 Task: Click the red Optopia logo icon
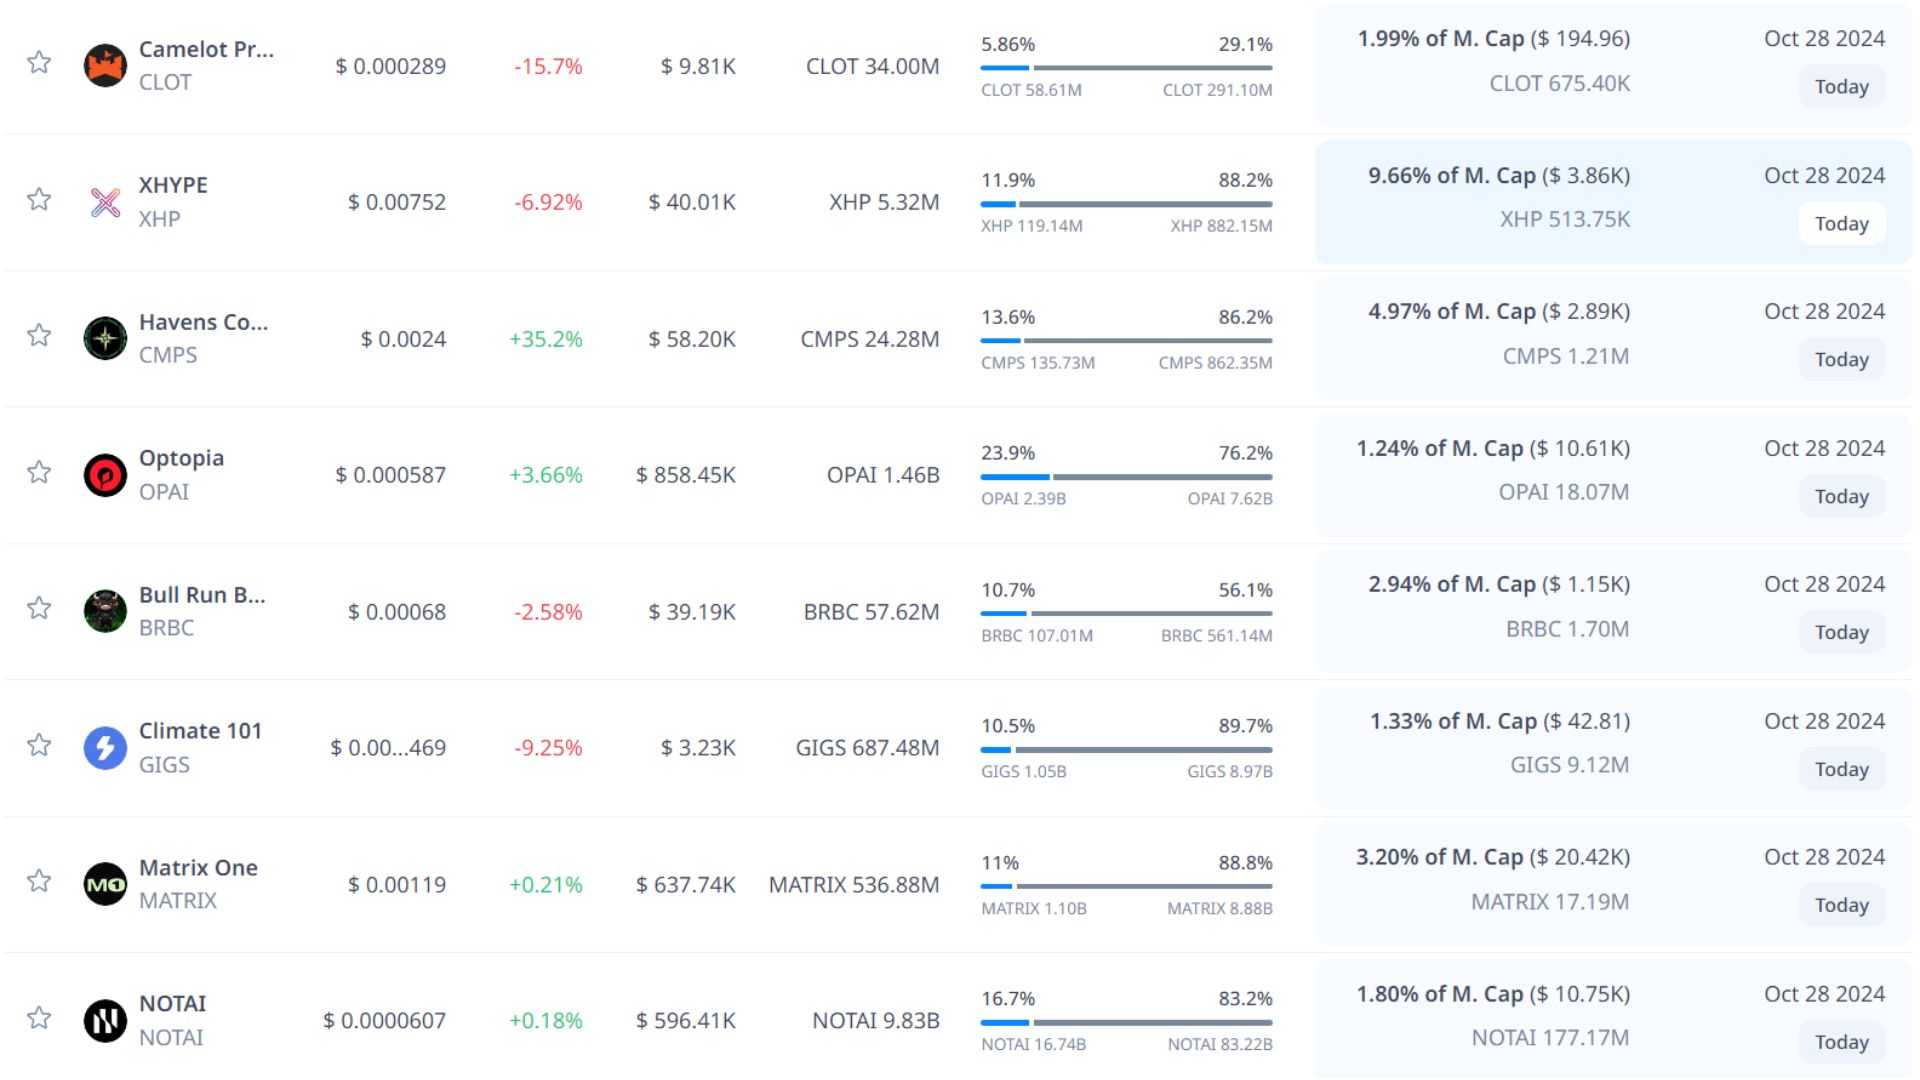coord(105,475)
